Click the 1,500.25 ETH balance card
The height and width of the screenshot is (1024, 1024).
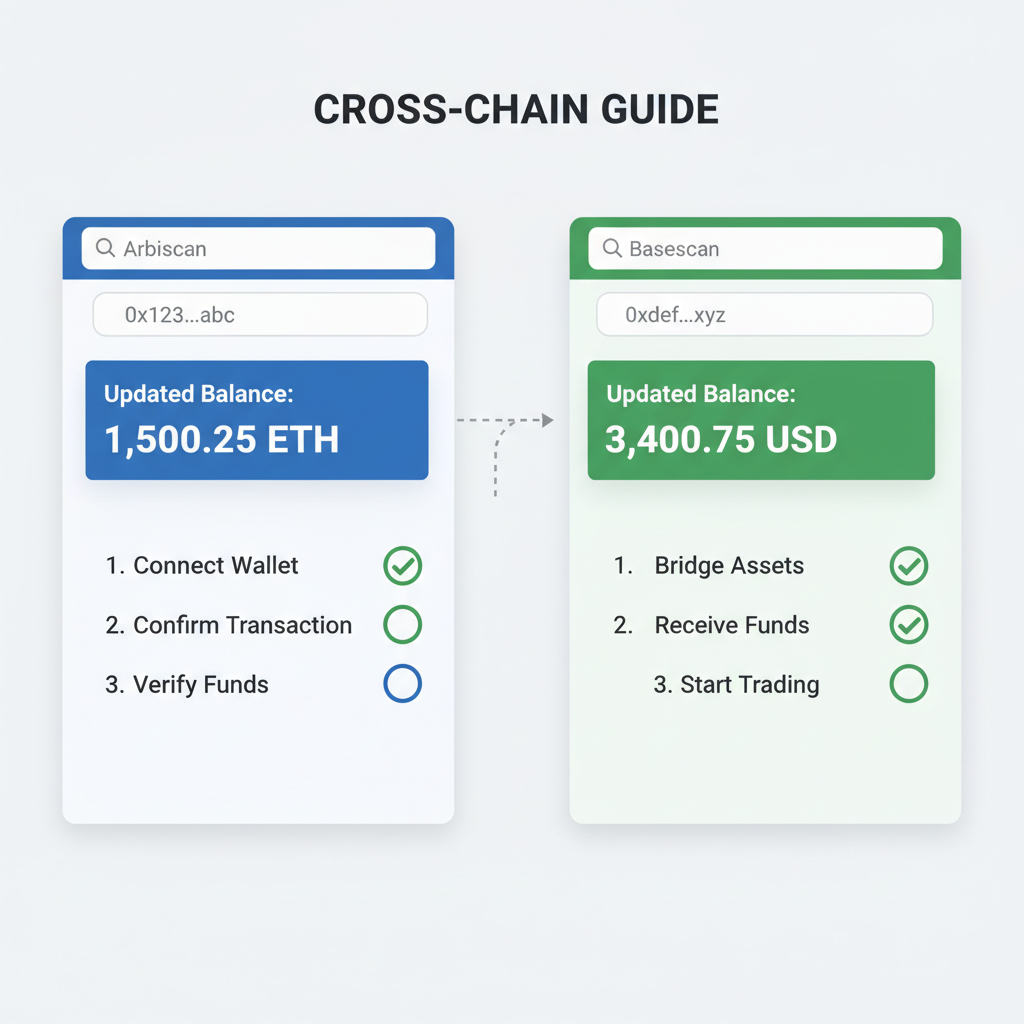(257, 420)
